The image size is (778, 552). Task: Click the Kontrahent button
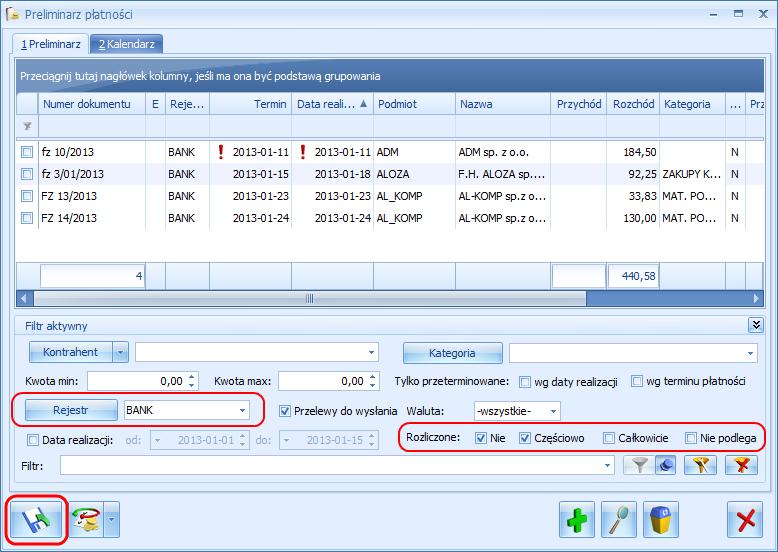(70, 352)
